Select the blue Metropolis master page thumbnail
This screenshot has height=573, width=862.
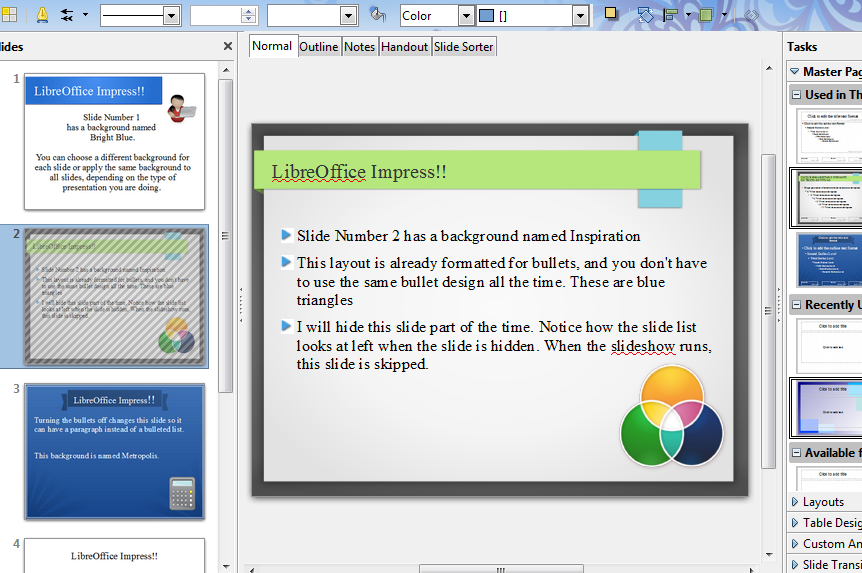(830, 260)
